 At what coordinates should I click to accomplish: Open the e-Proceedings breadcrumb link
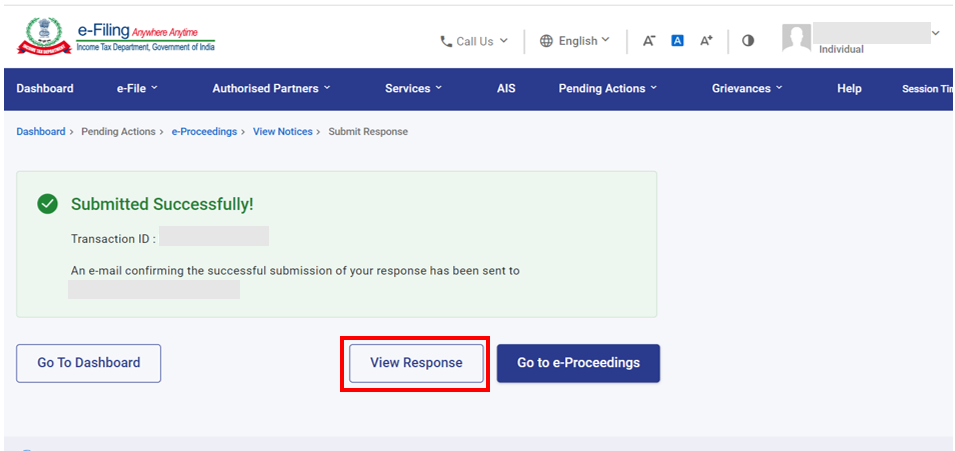[x=204, y=132]
